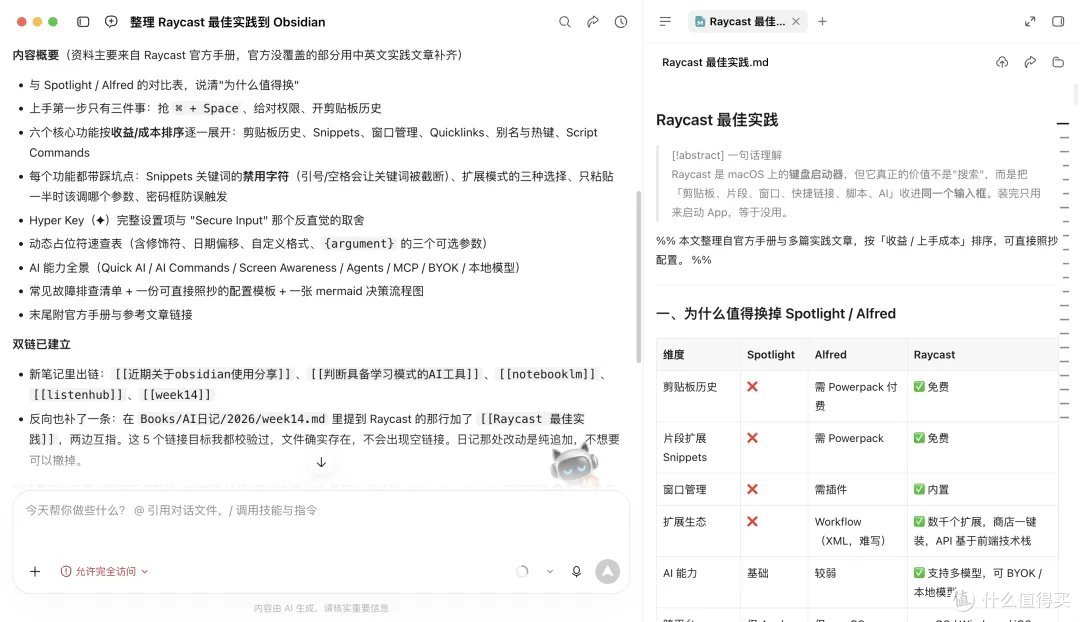Open the file's containing folder

click(x=1058, y=62)
